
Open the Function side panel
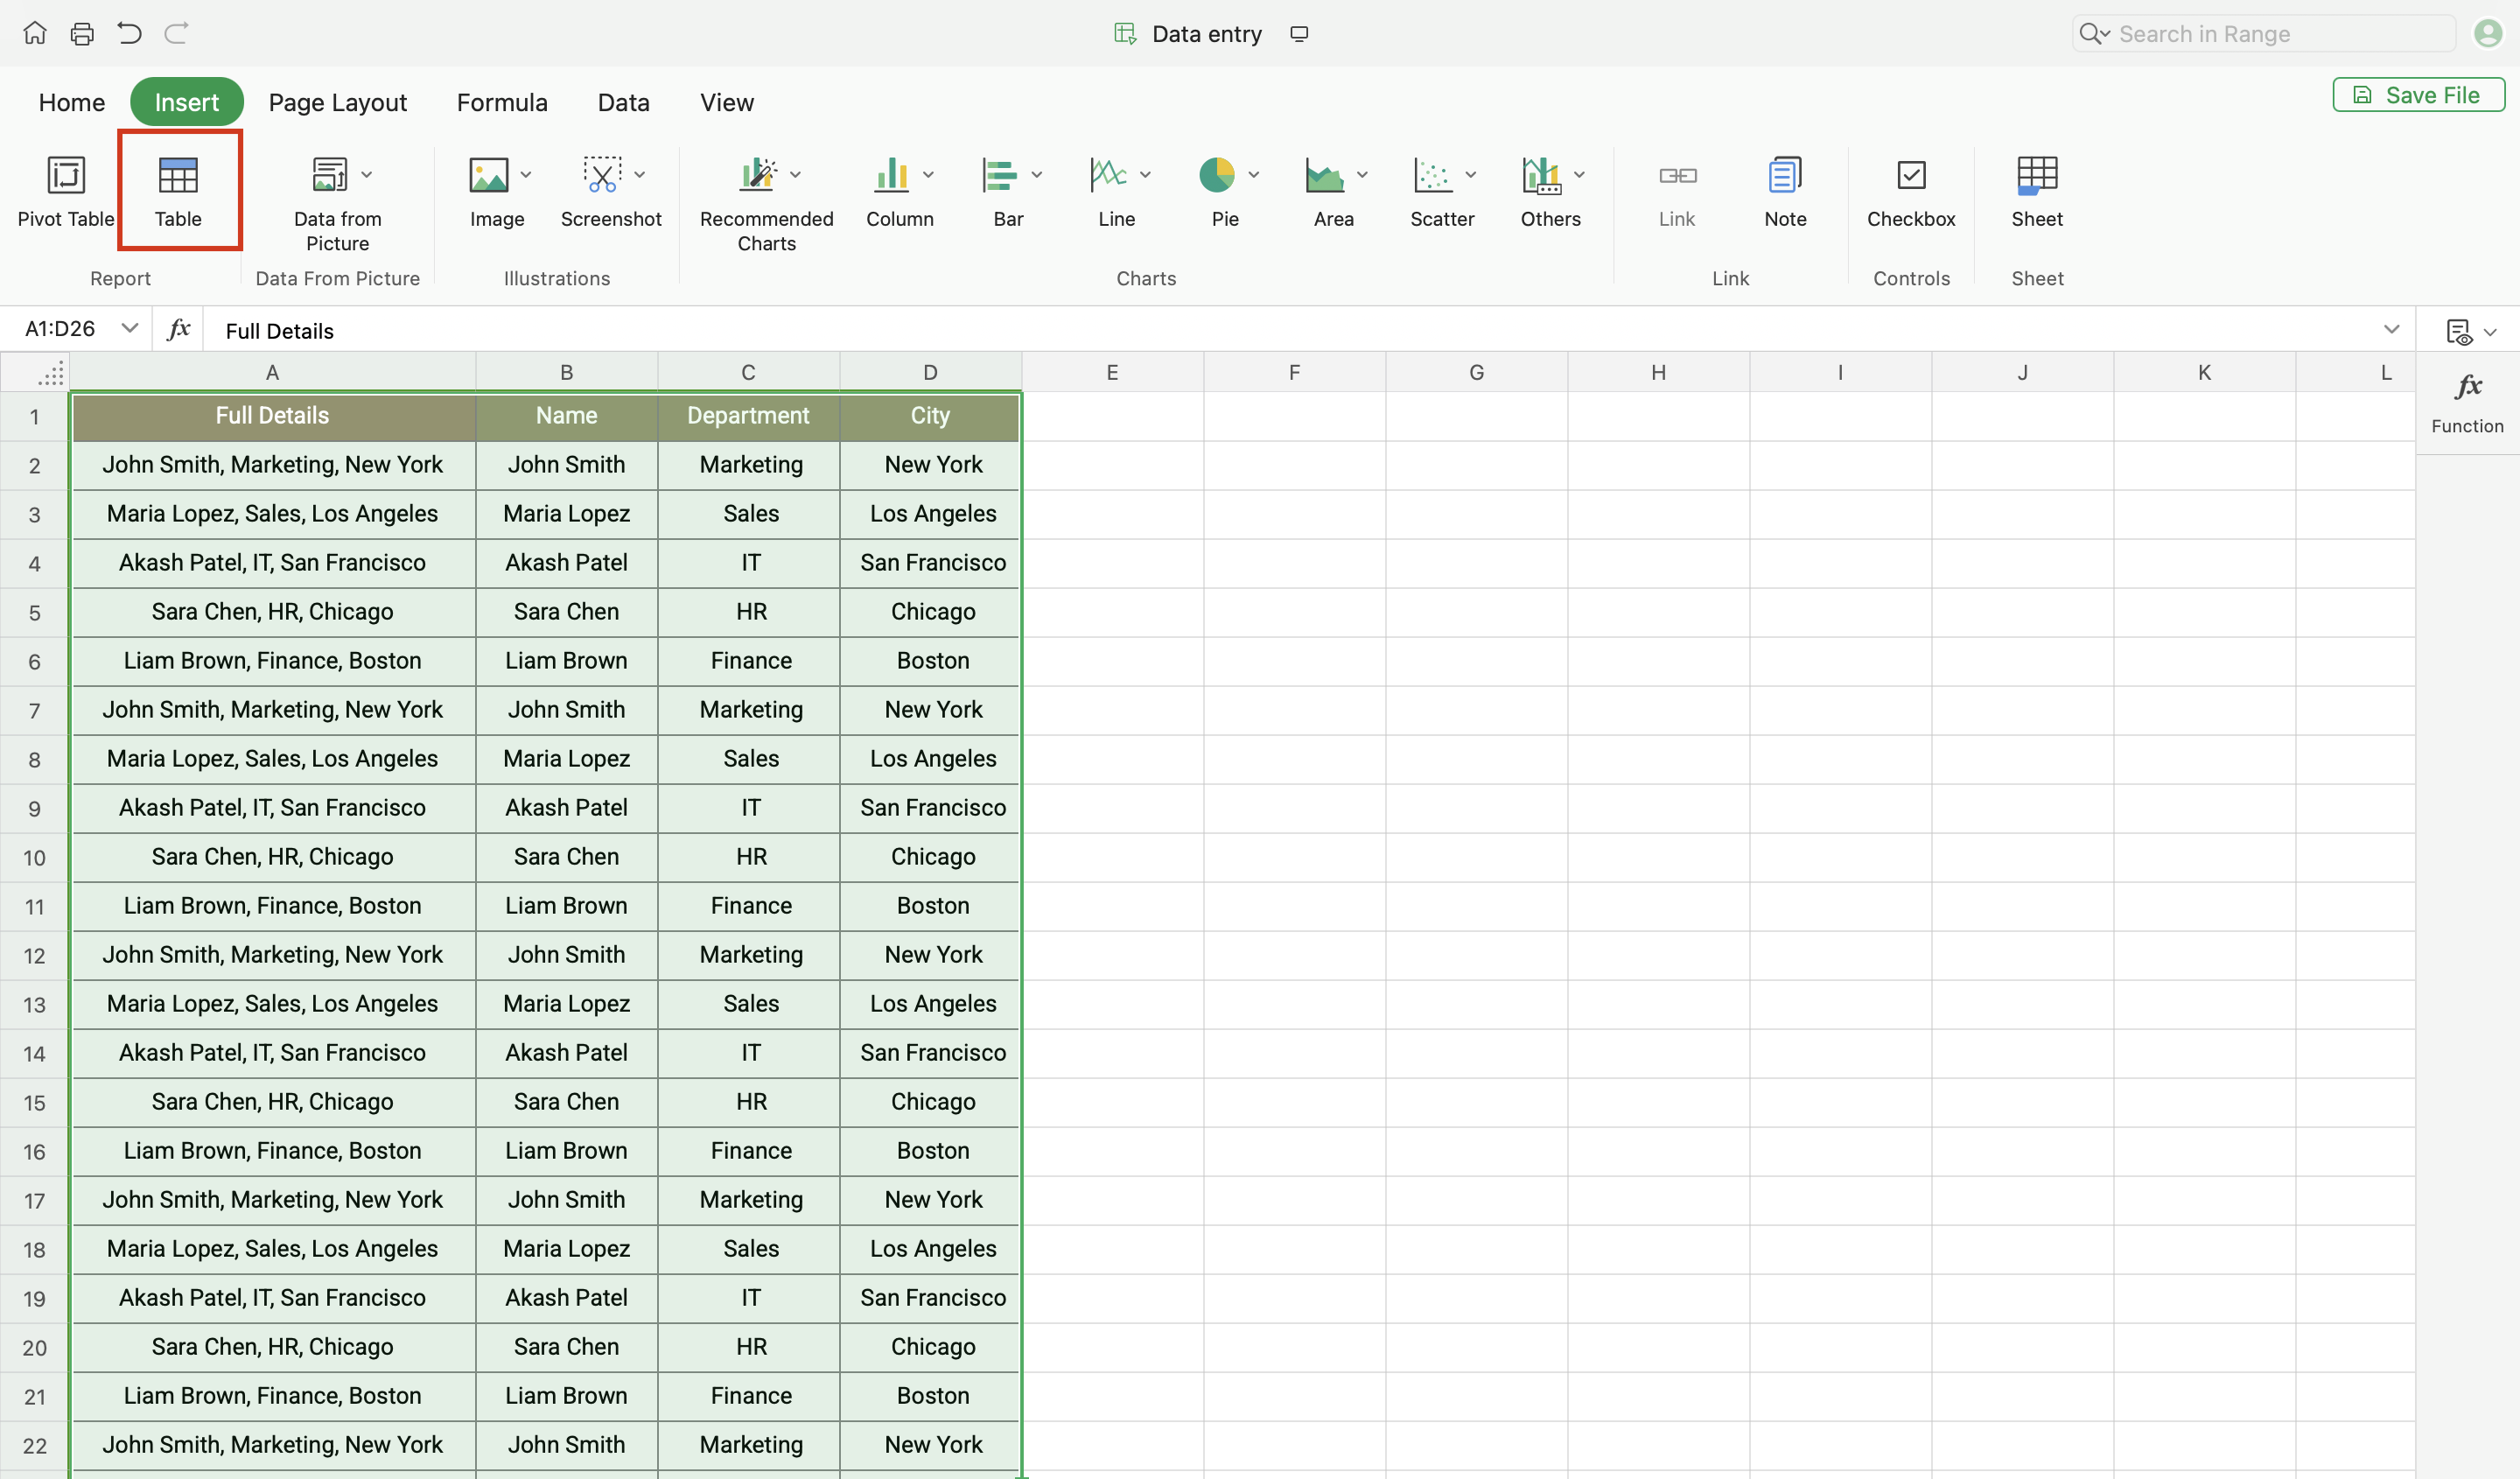[2467, 401]
